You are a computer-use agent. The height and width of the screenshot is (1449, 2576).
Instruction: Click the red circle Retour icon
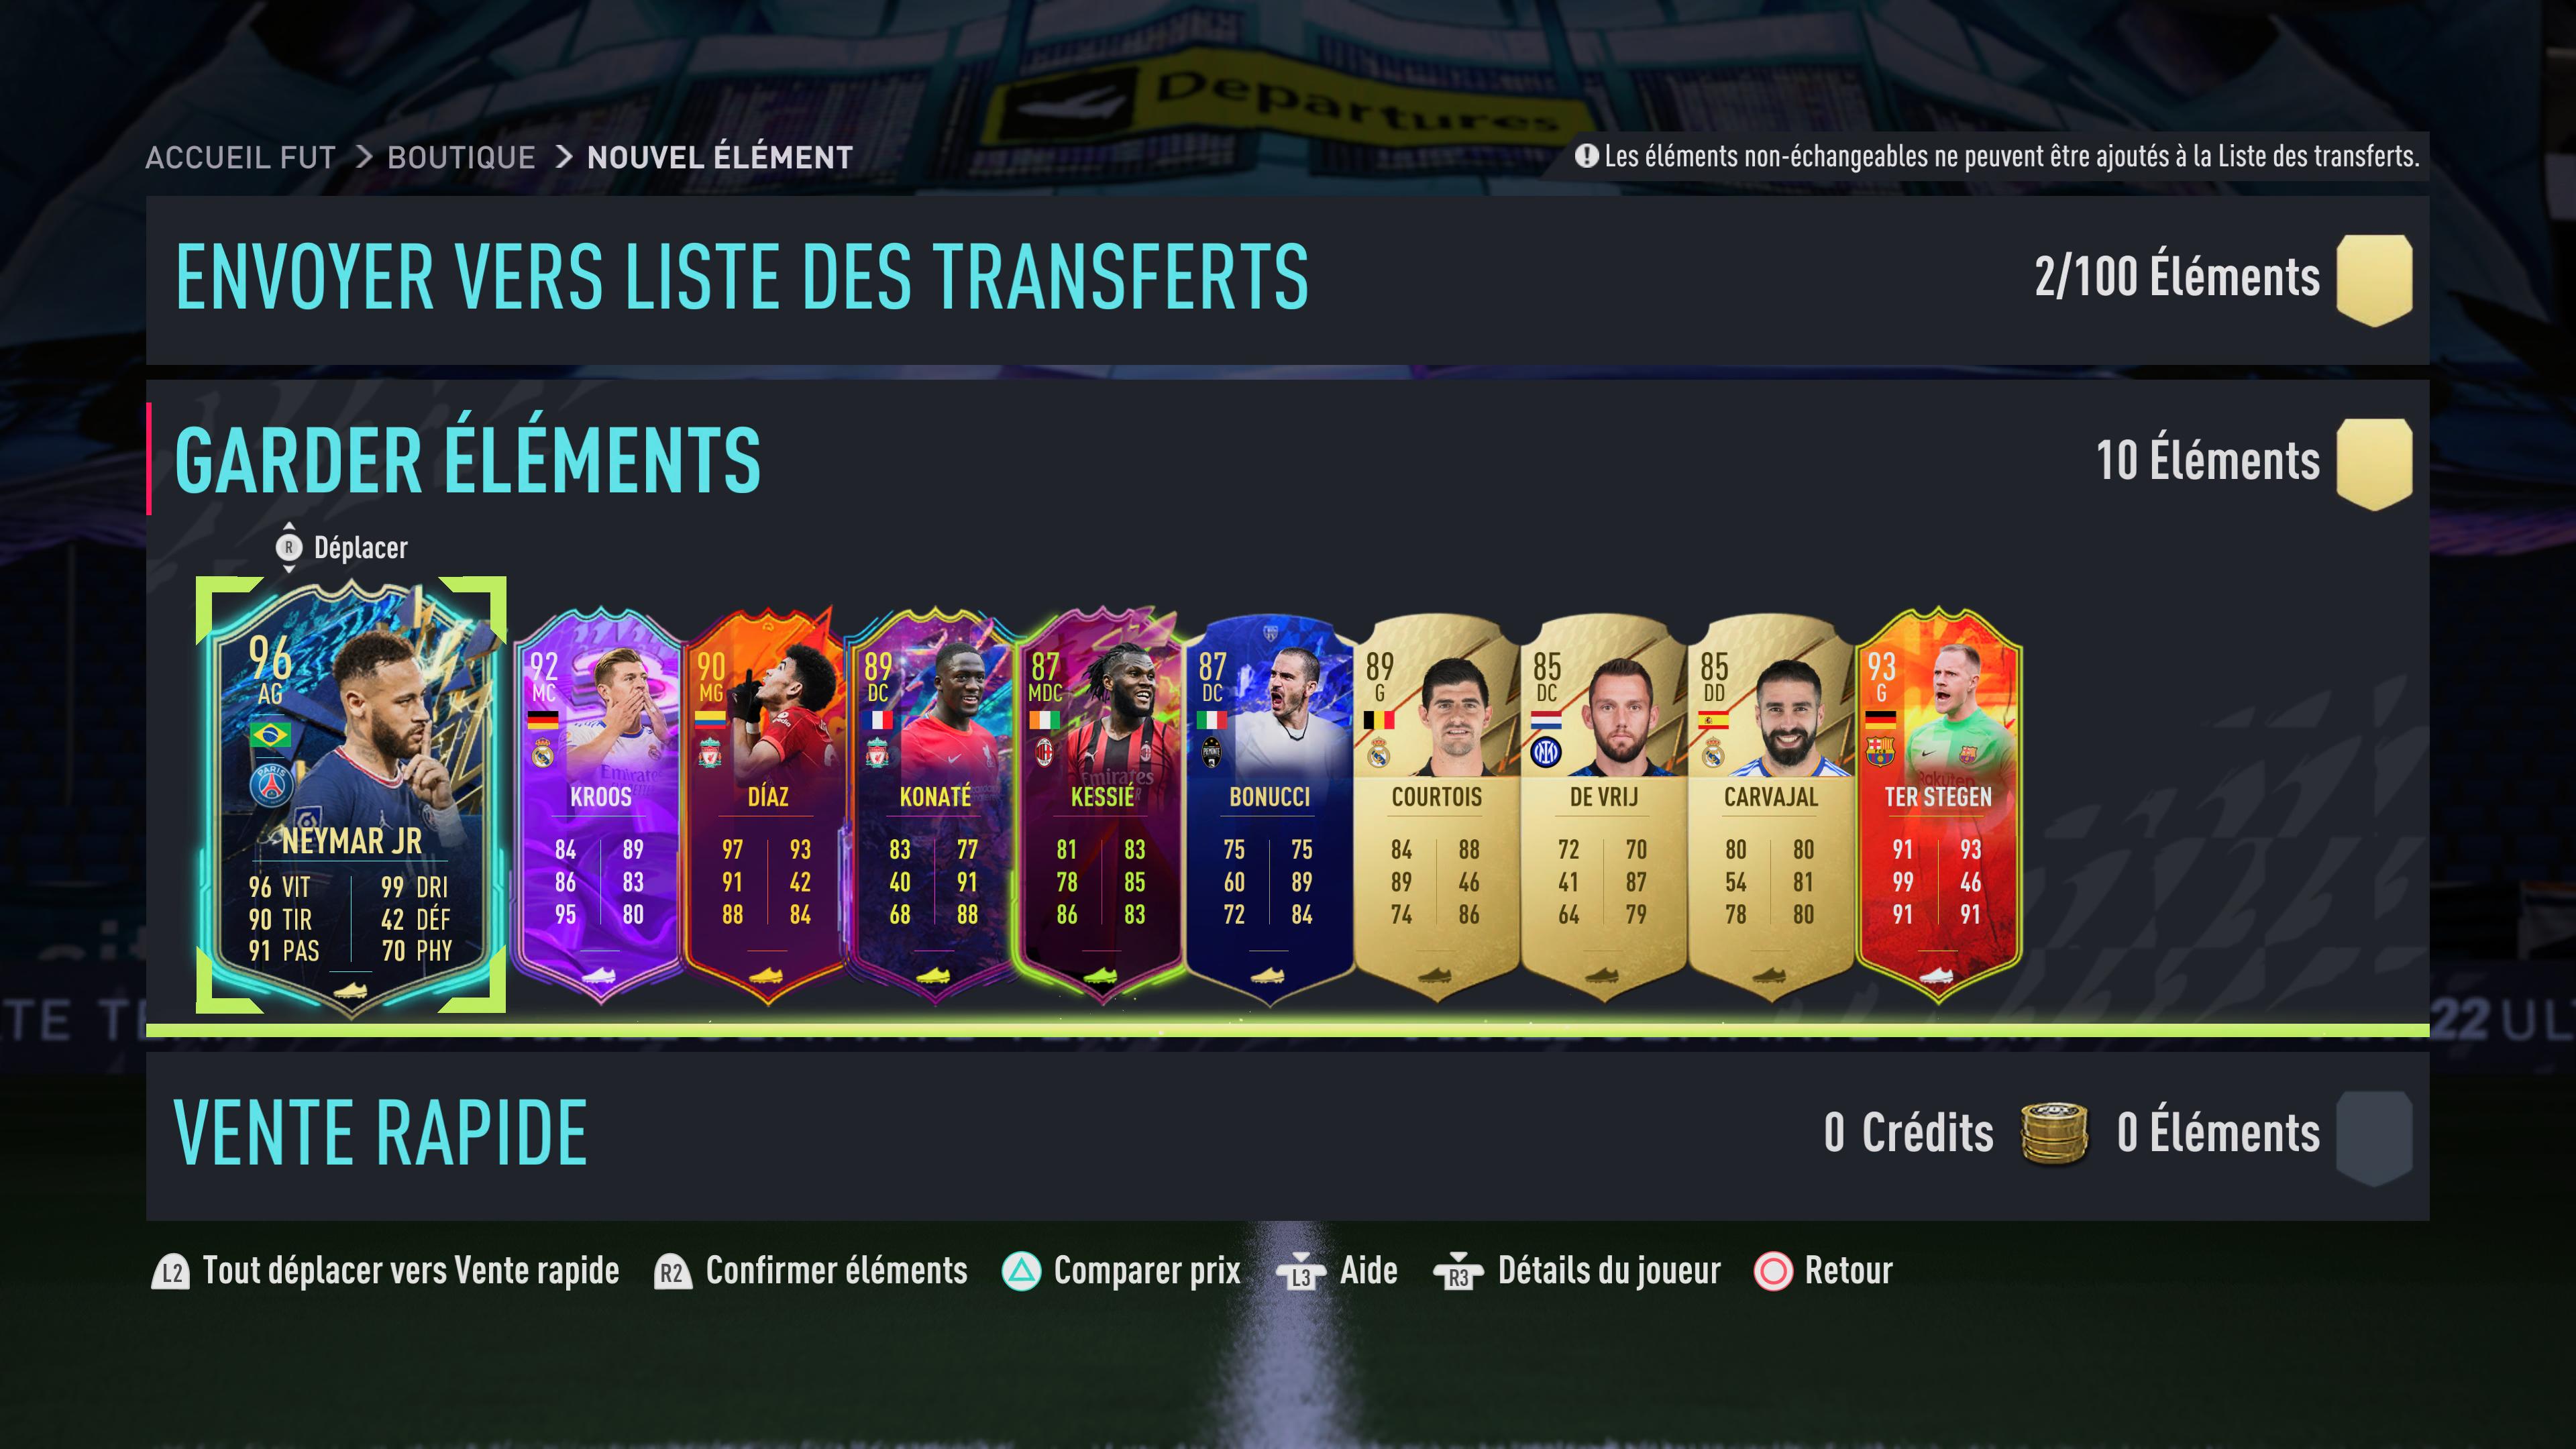pos(1773,1272)
